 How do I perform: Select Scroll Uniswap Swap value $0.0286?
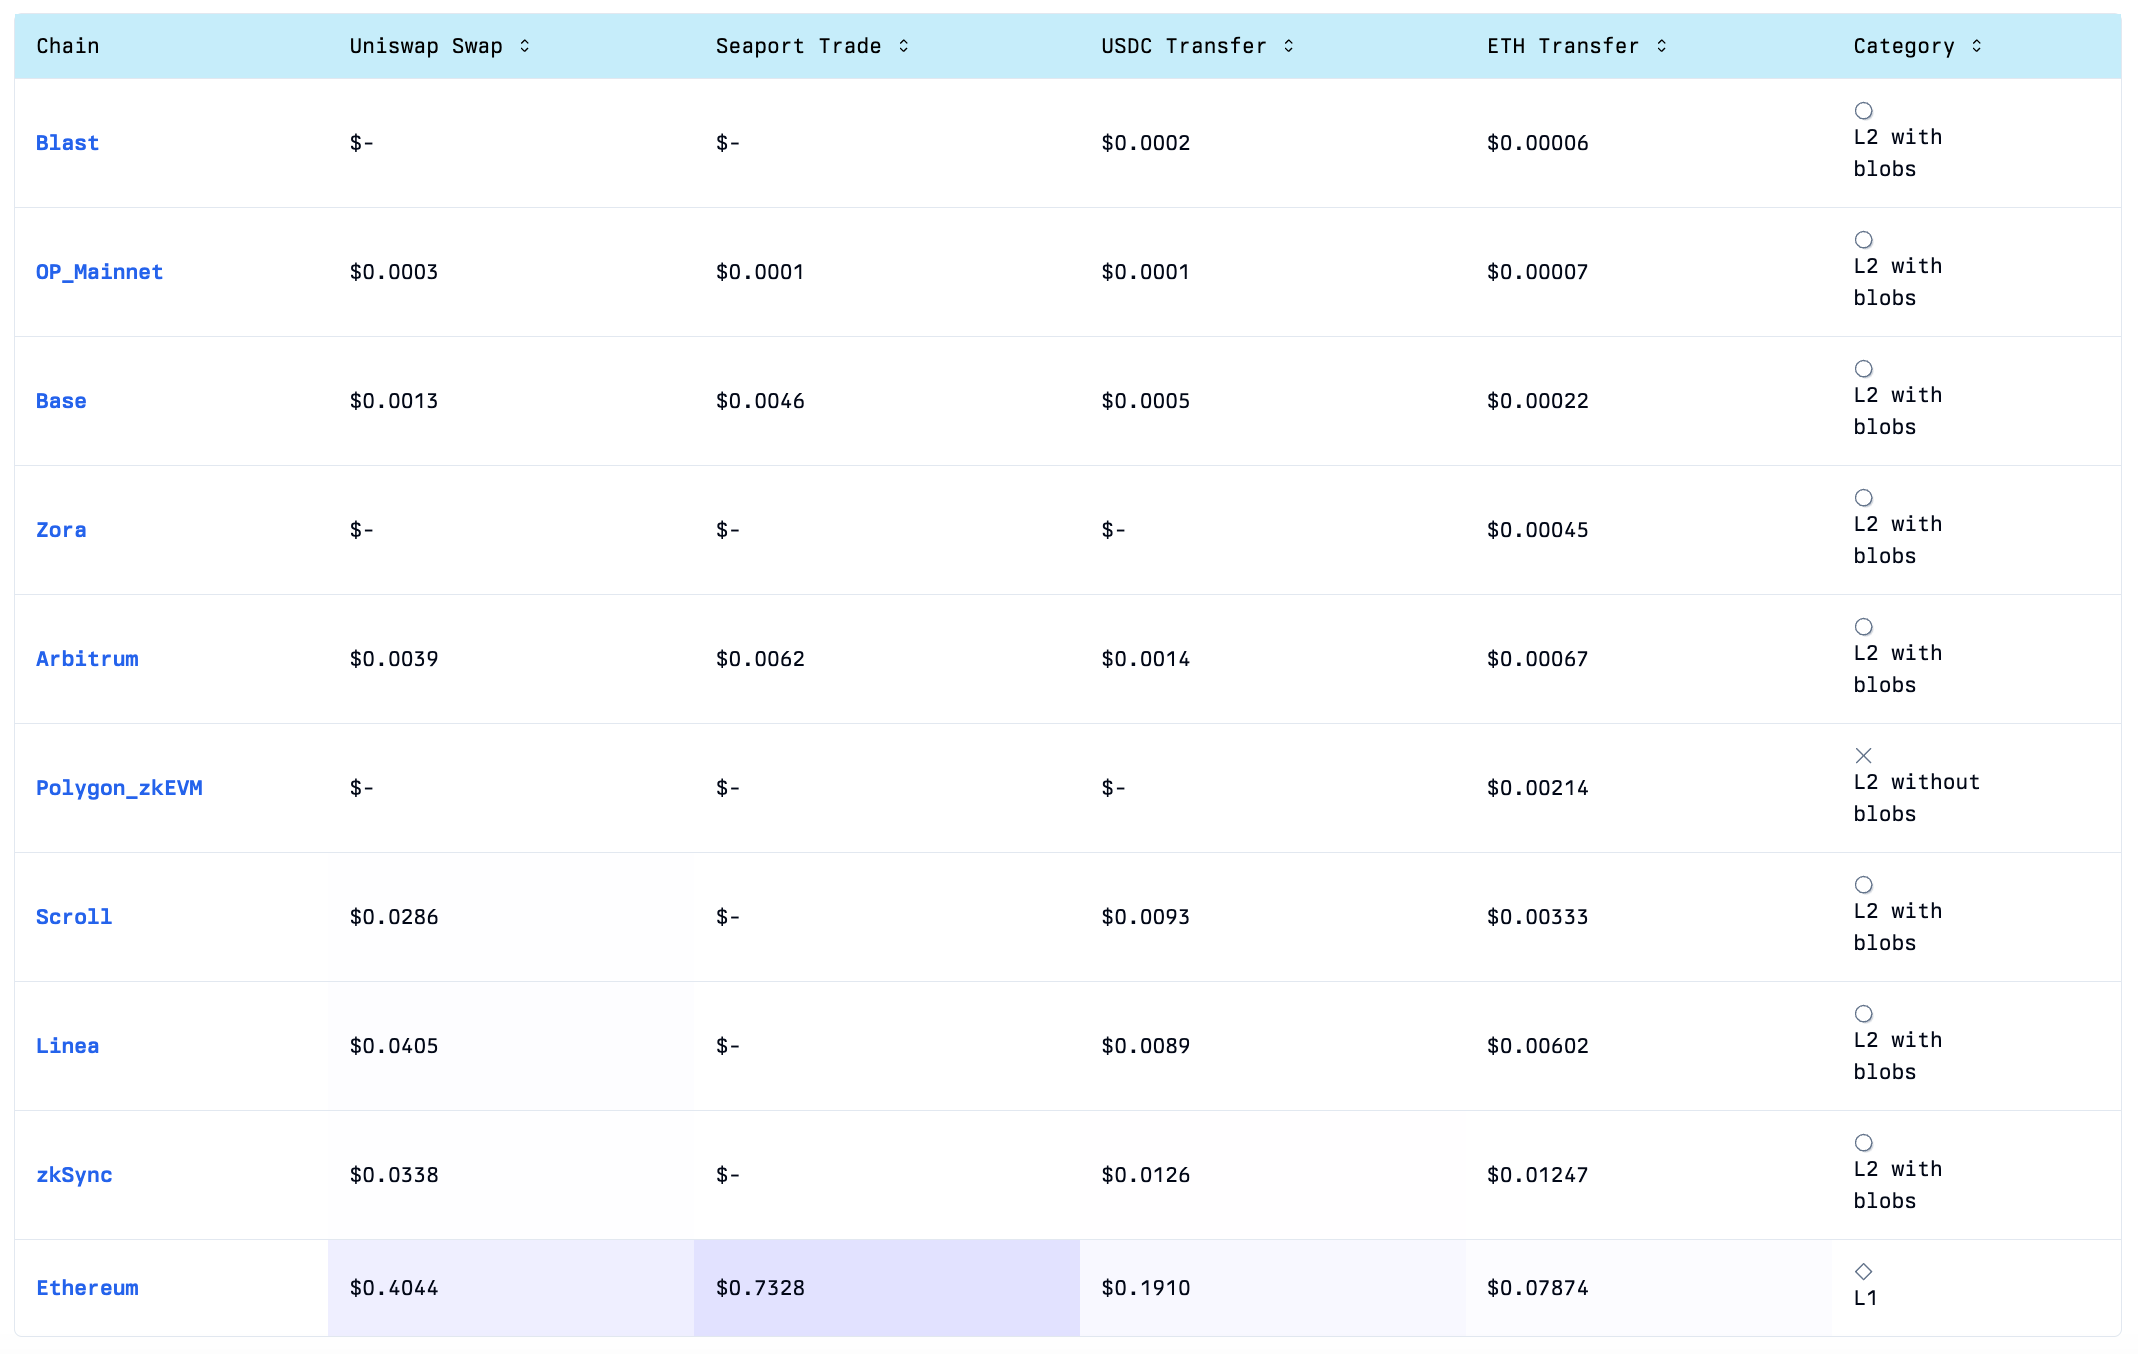tap(394, 917)
